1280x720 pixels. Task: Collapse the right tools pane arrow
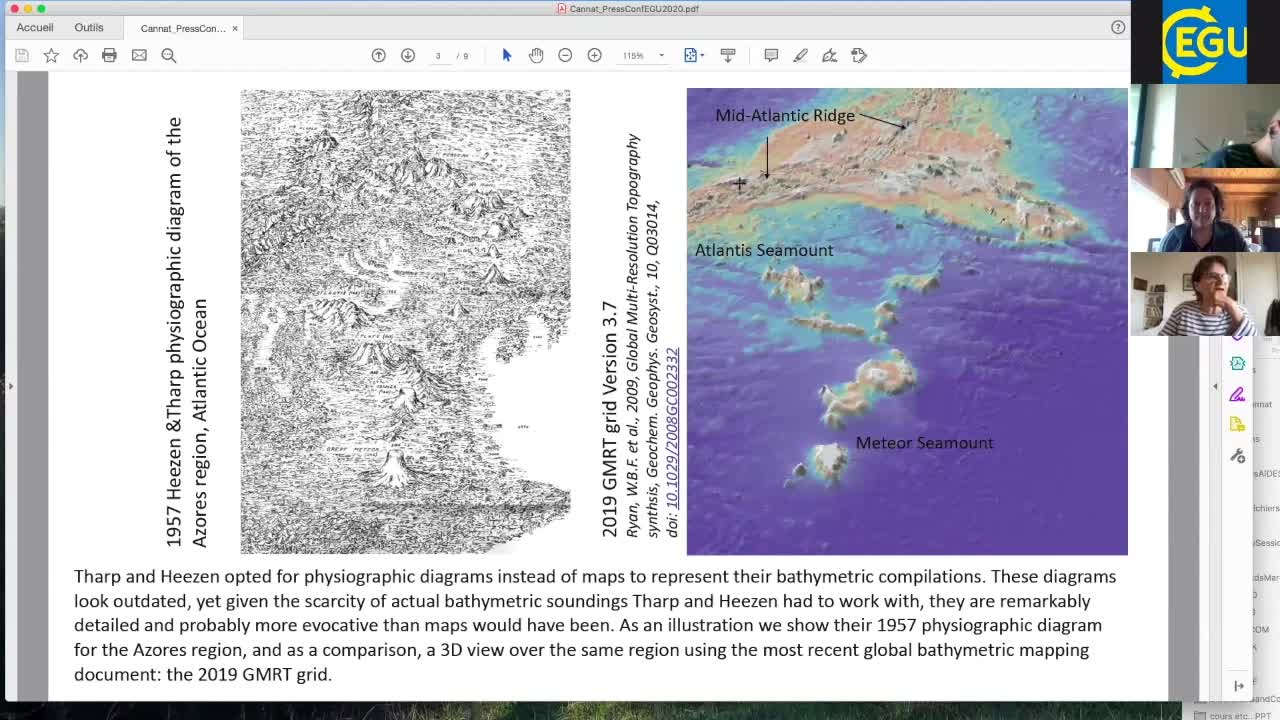tap(1216, 386)
